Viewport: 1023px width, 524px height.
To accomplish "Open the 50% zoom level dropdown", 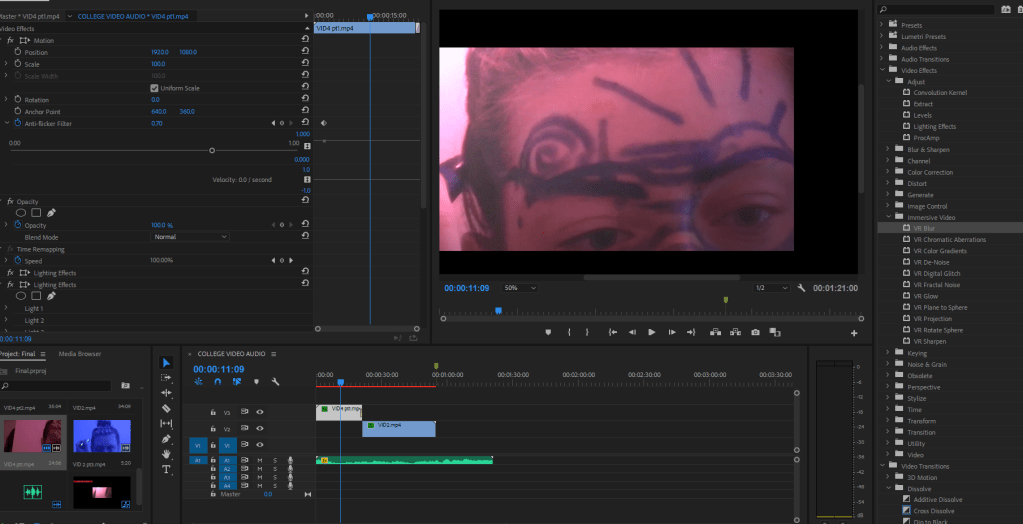I will click(x=519, y=288).
